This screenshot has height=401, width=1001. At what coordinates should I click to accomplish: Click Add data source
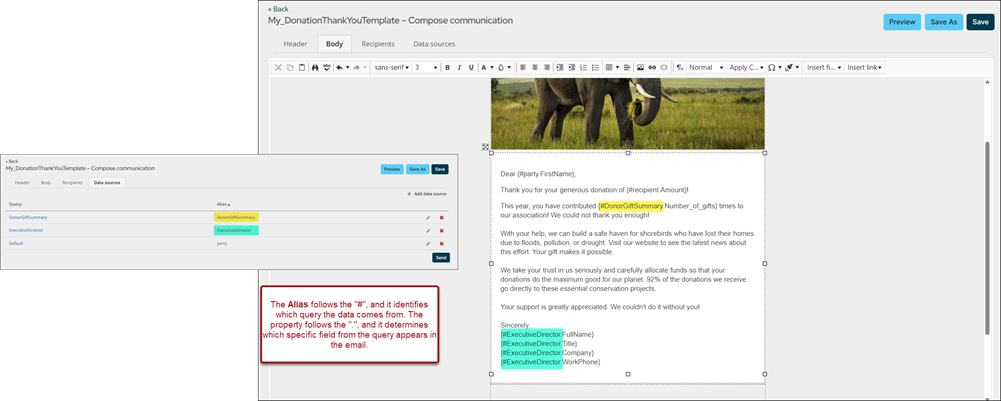click(427, 193)
